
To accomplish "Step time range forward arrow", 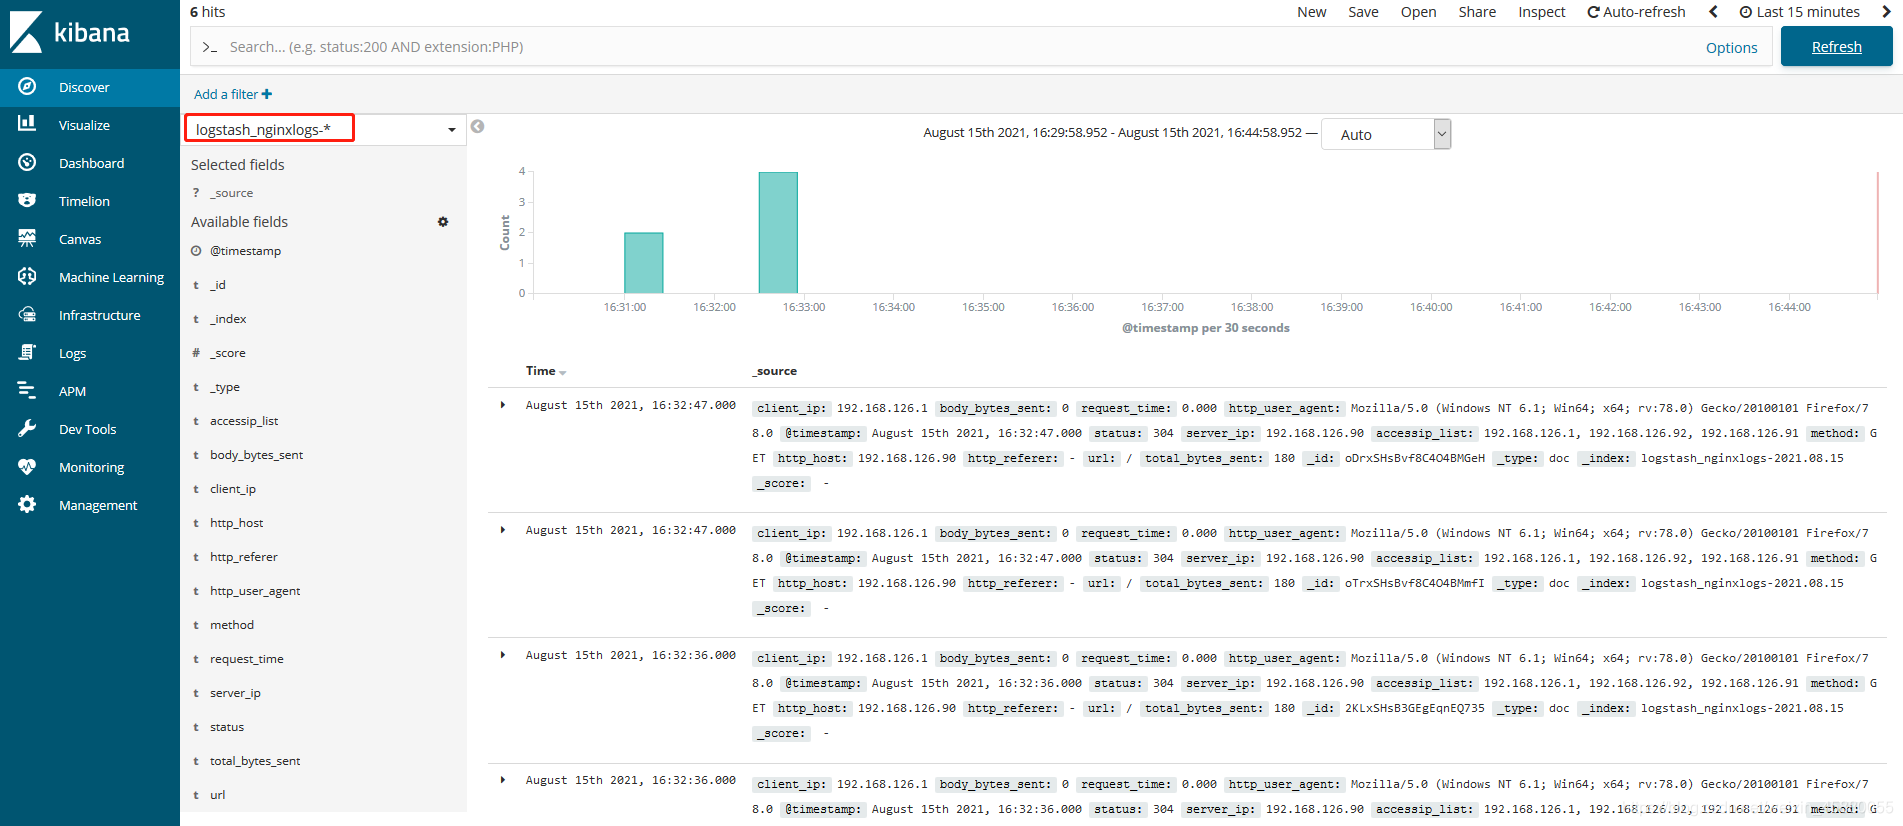I will 1887,12.
